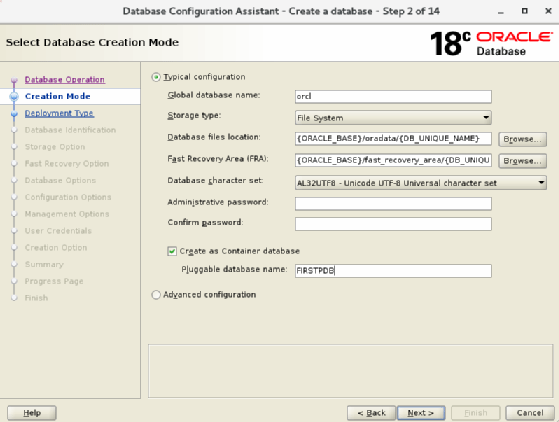Viewport: 559px width, 422px height.
Task: Select the Typical configuration radio button
Action: click(156, 77)
